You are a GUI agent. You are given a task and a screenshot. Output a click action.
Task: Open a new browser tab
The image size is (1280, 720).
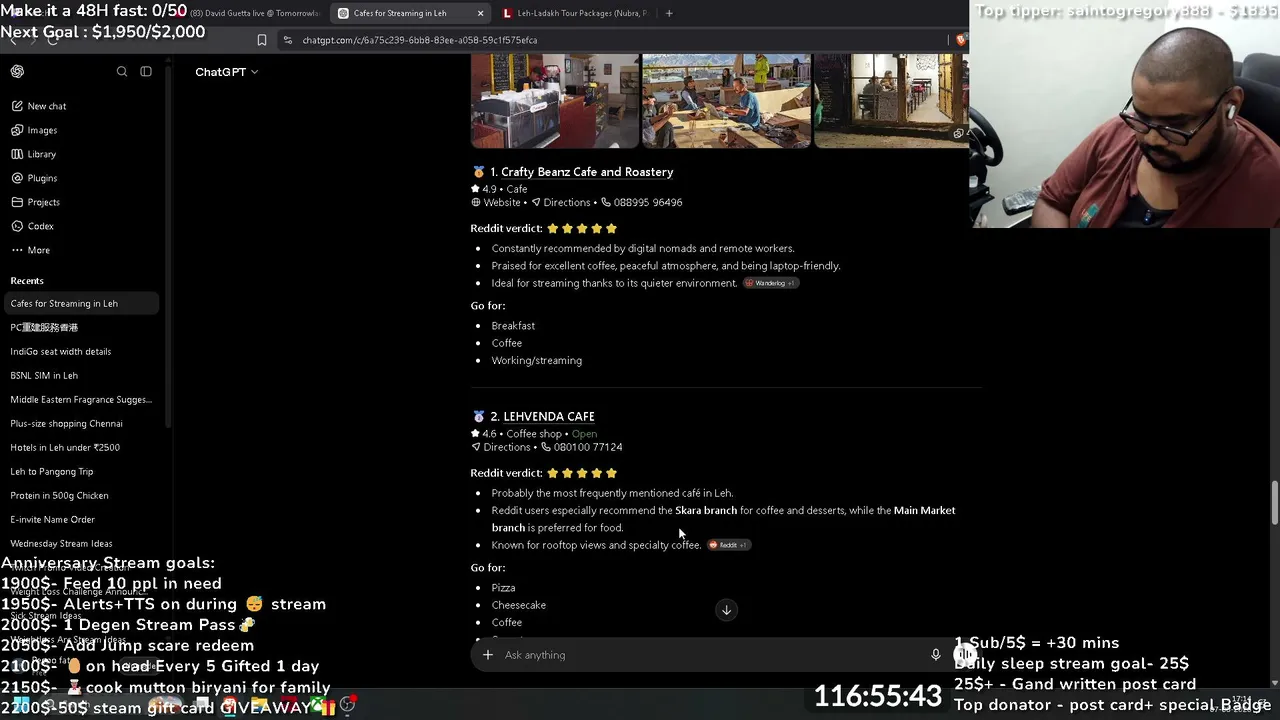[x=669, y=13]
